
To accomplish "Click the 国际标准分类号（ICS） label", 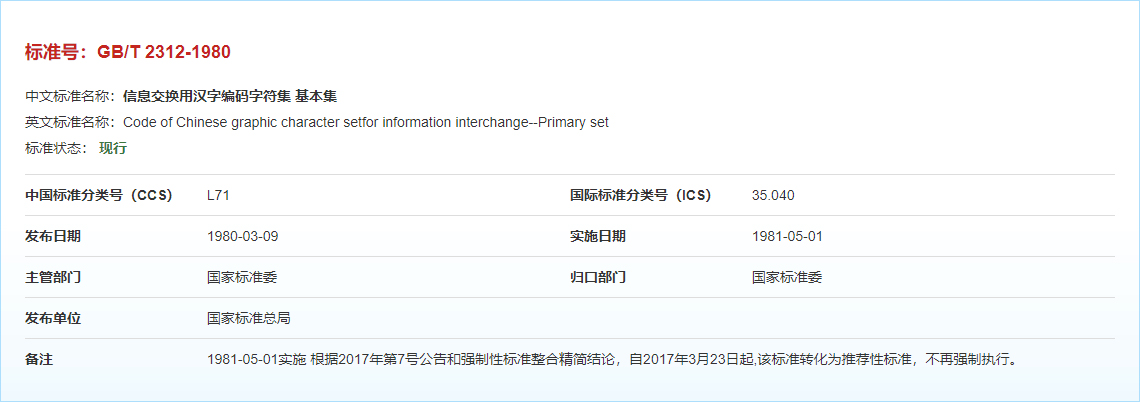I will point(640,195).
